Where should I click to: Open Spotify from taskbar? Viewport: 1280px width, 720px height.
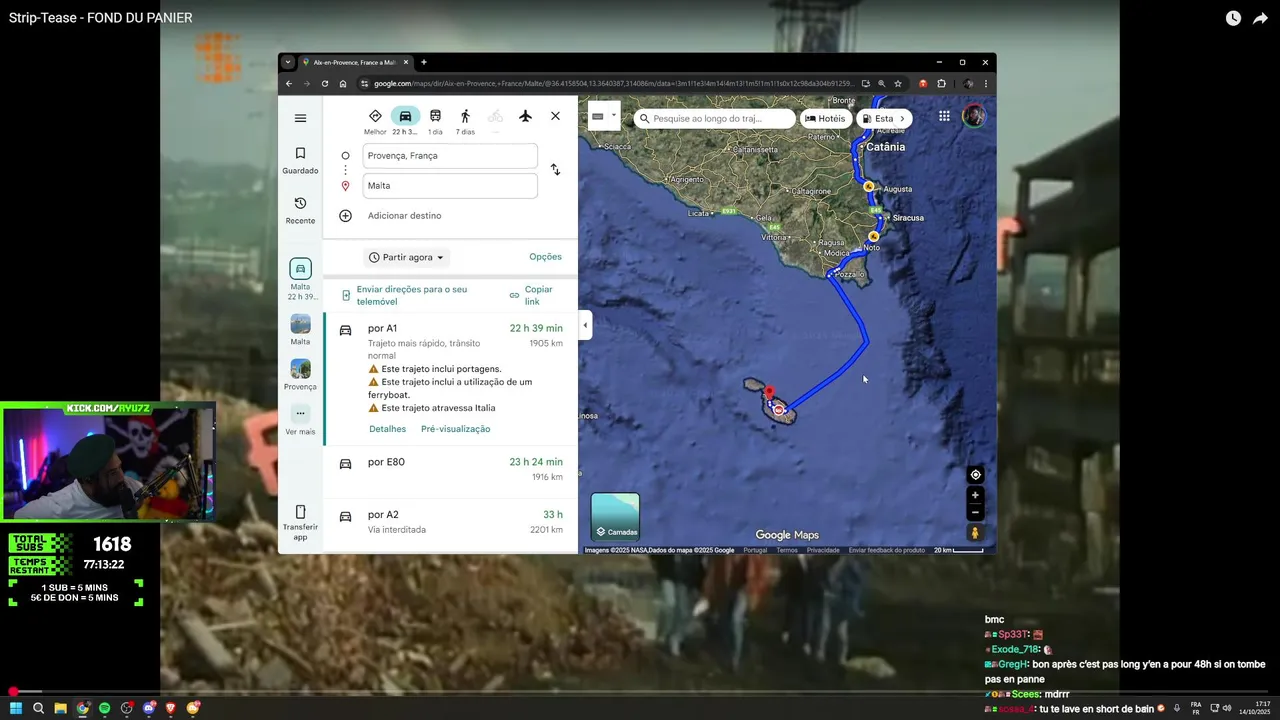tap(104, 708)
